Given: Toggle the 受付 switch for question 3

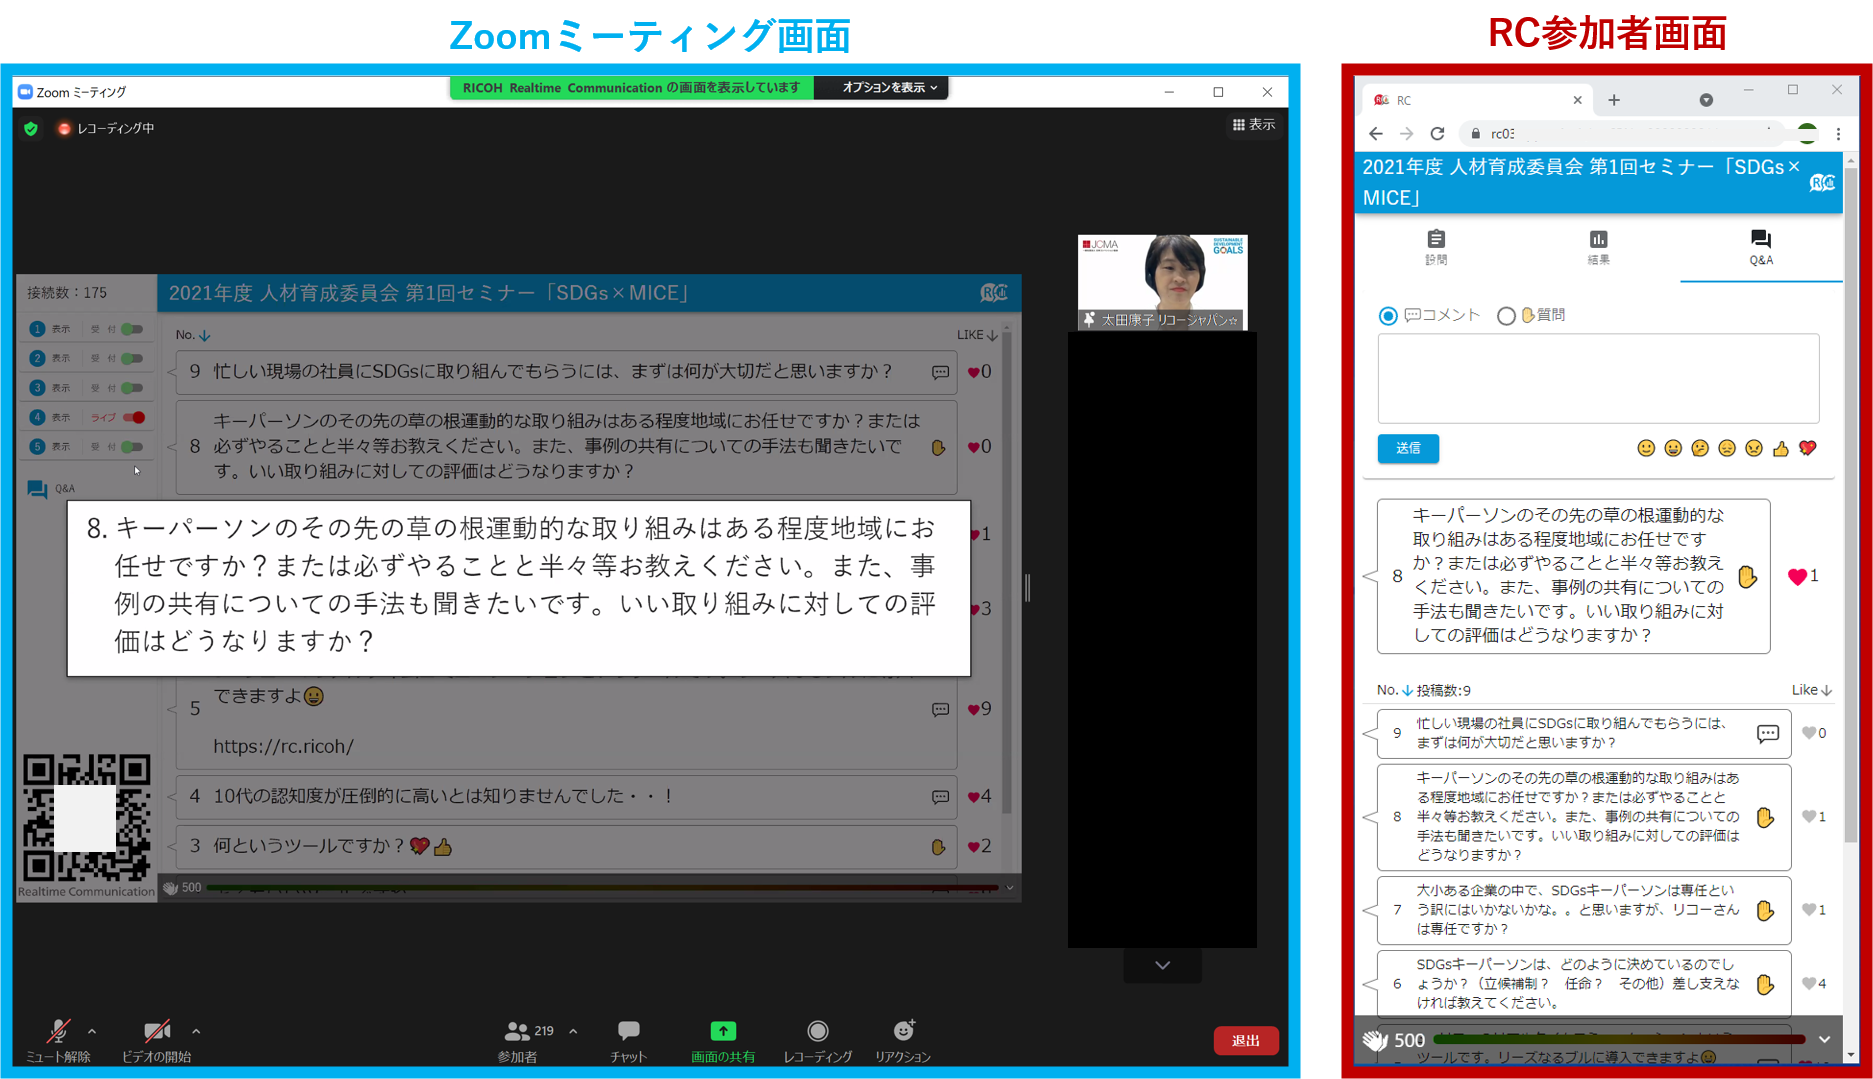Looking at the screenshot, I should (132, 388).
